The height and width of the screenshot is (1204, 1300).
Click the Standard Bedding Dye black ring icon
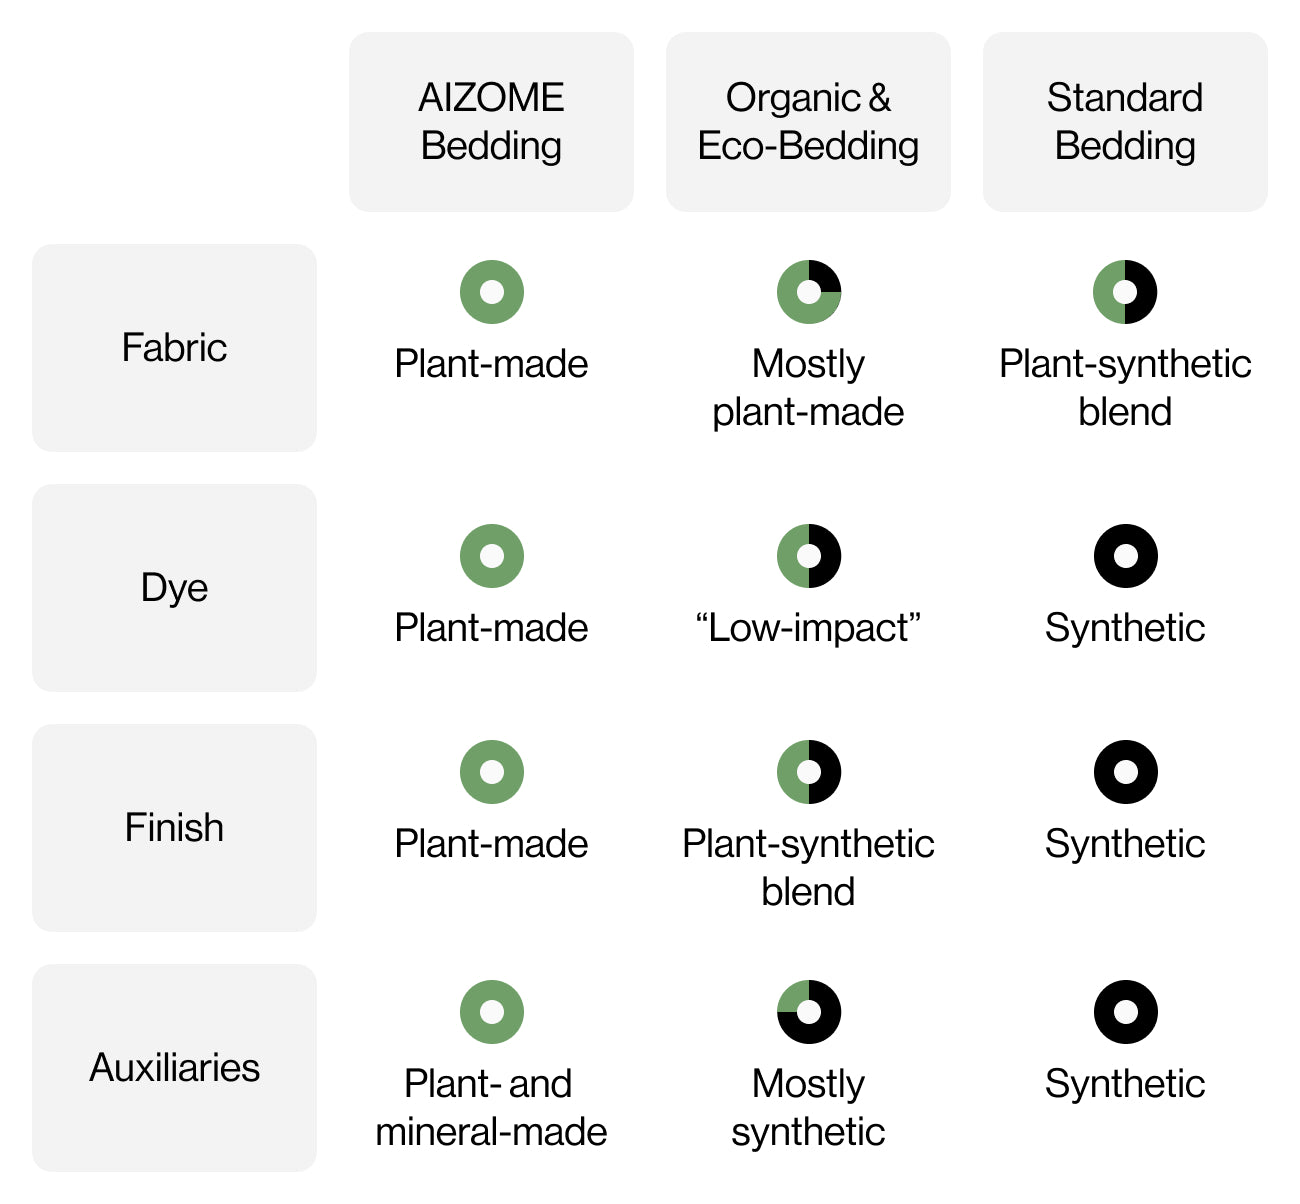[x=1125, y=556]
